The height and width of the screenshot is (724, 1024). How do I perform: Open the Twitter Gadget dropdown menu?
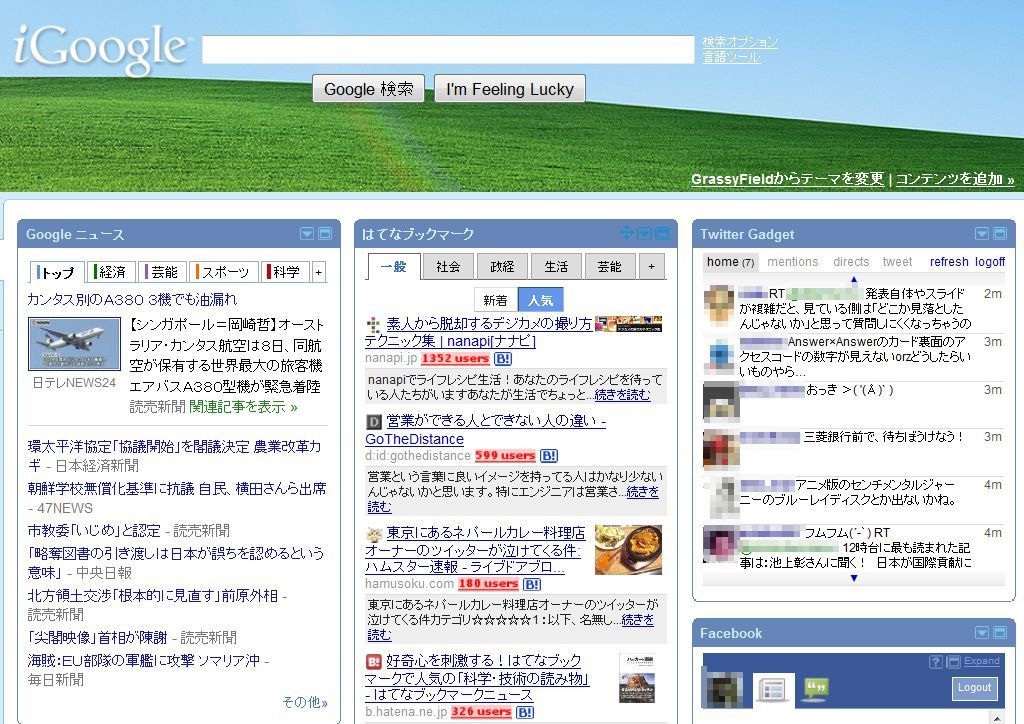click(x=982, y=234)
